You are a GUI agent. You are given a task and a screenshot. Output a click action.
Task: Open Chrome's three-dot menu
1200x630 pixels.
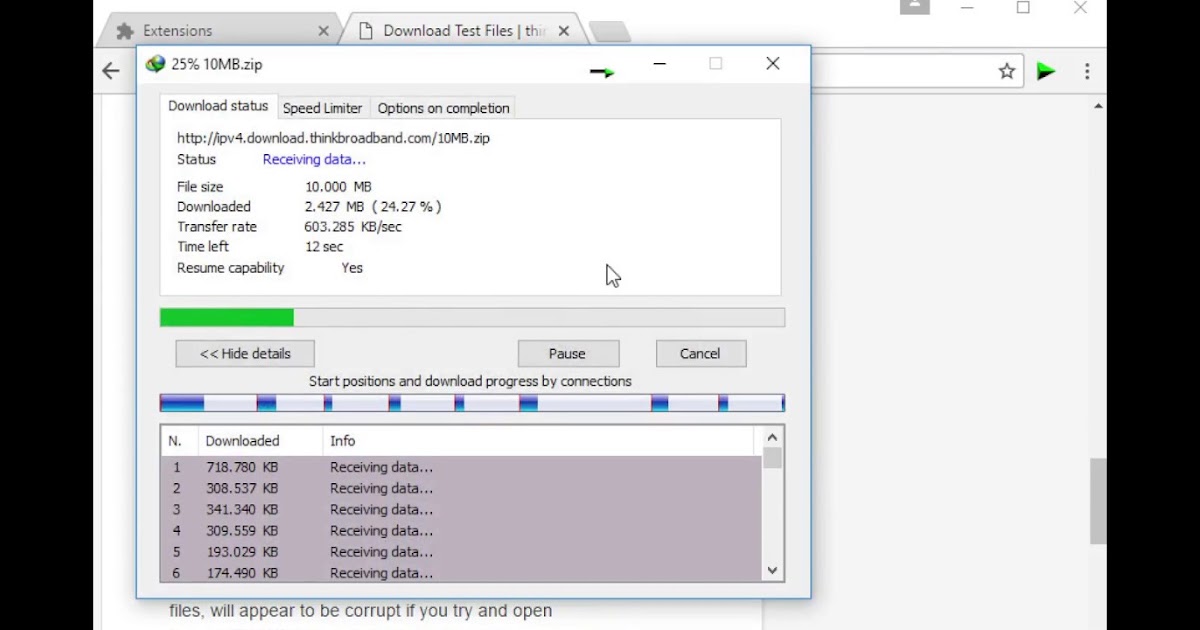[1087, 71]
